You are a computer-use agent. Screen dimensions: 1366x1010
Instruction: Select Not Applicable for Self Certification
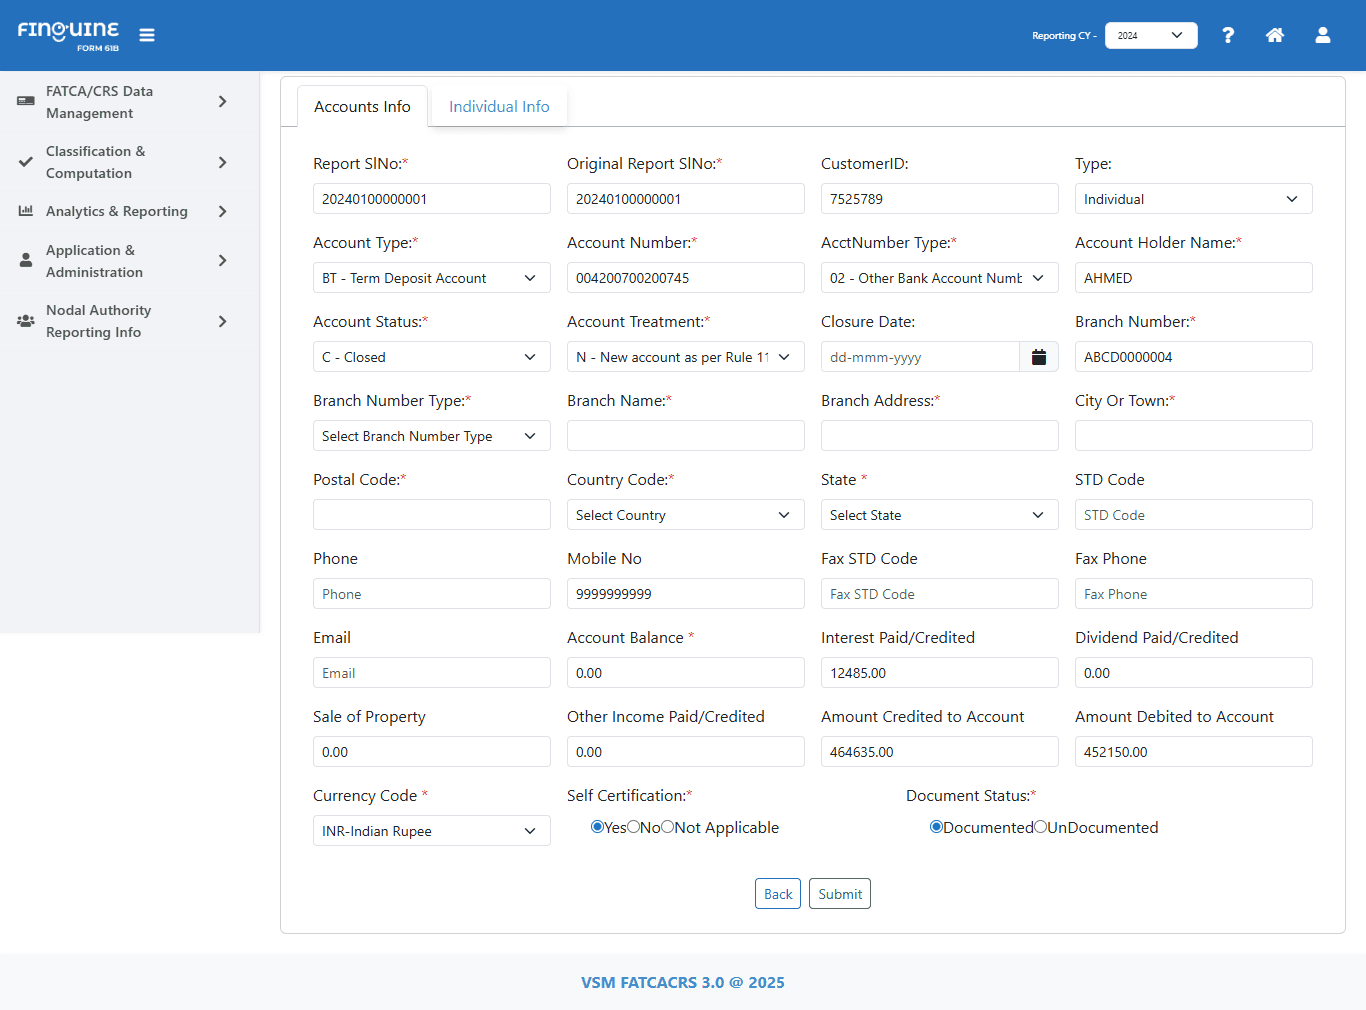(668, 827)
